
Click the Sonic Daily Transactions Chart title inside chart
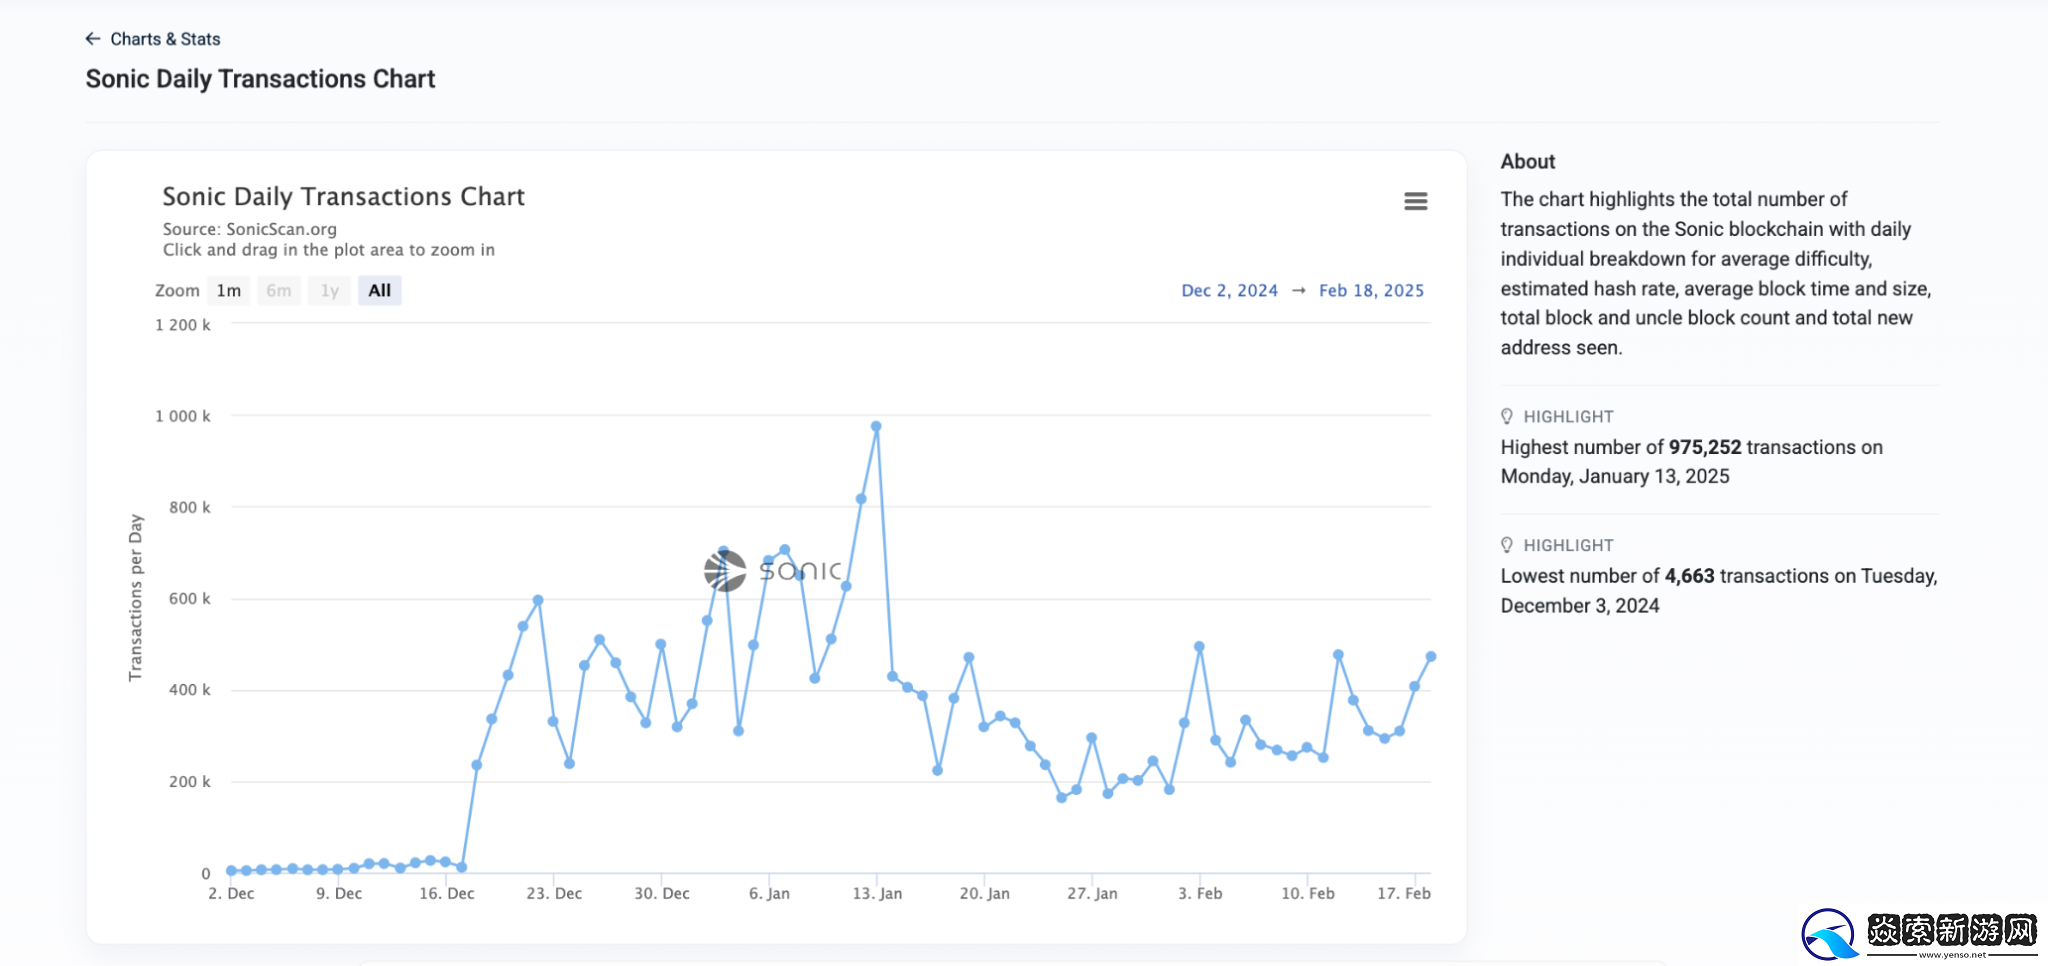point(343,197)
